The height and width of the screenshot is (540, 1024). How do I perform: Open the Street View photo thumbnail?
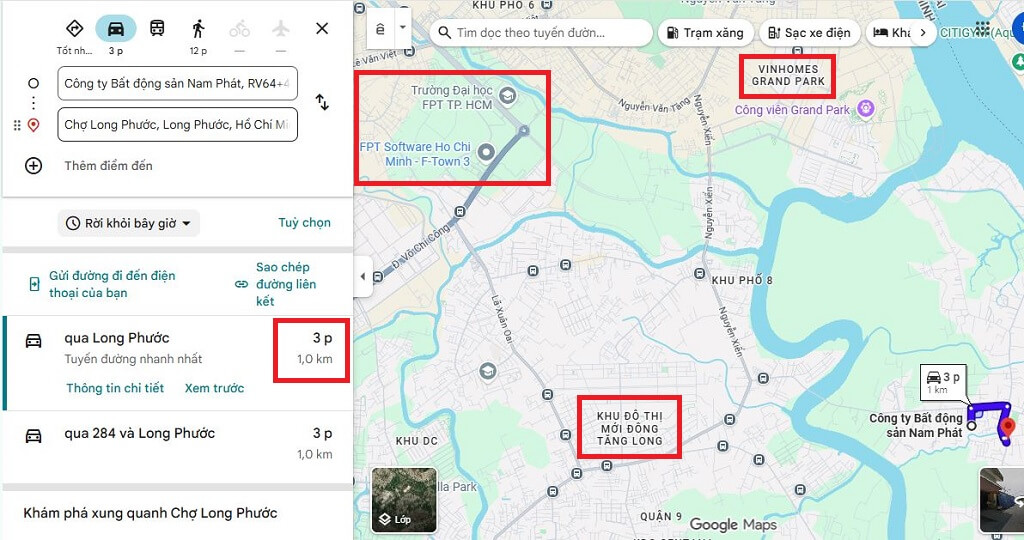1001,500
